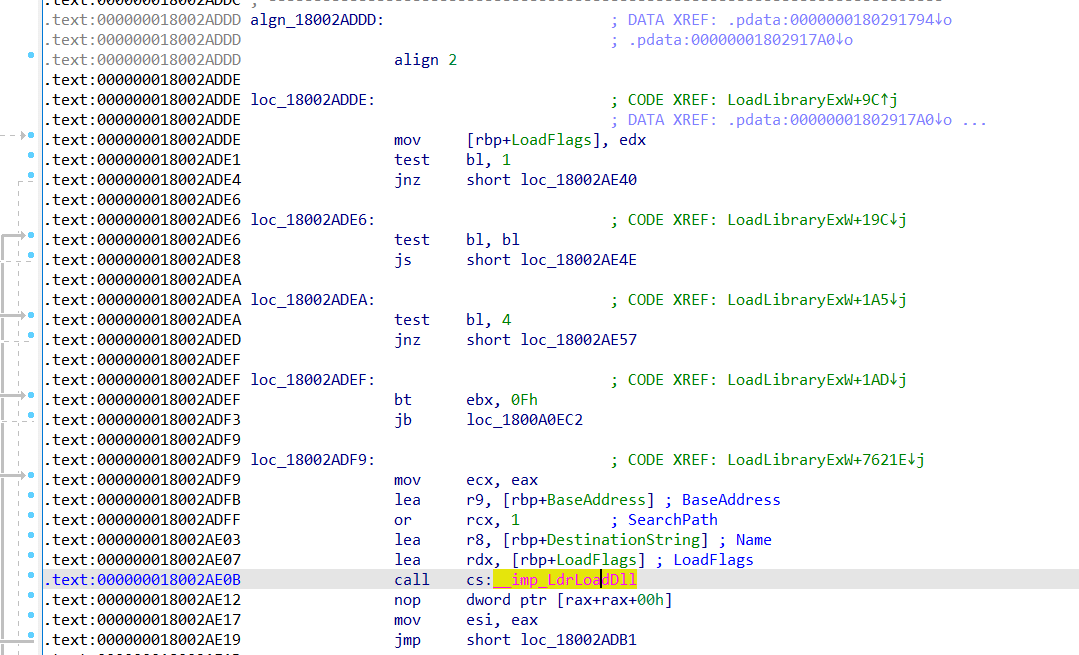The height and width of the screenshot is (655, 1079).
Task: Toggle breakpoint dot at call LdrLoadDll line
Action: click(31, 575)
